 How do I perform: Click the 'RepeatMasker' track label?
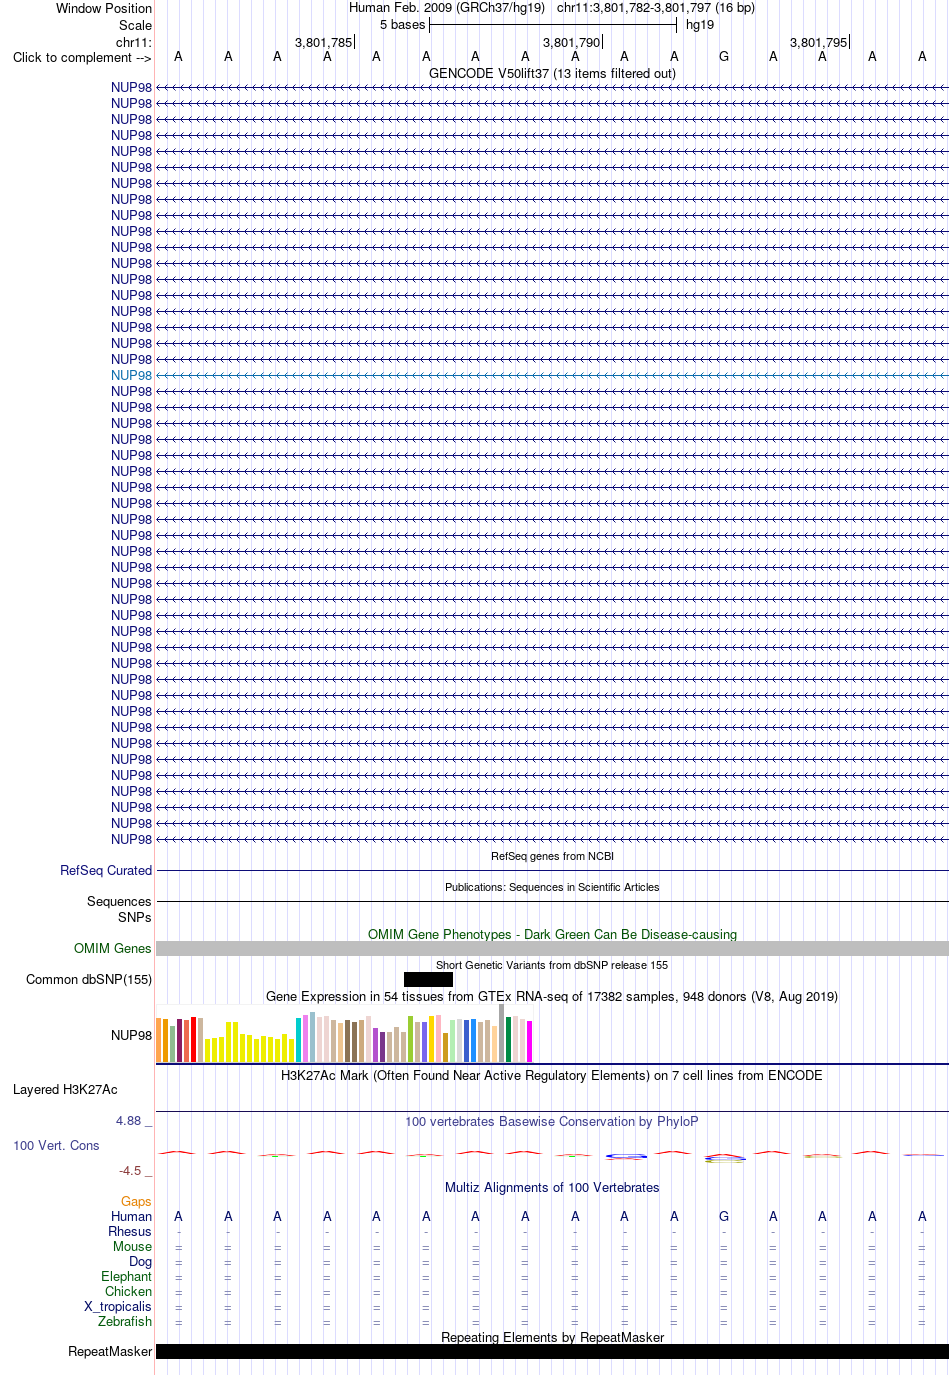pos(110,1351)
